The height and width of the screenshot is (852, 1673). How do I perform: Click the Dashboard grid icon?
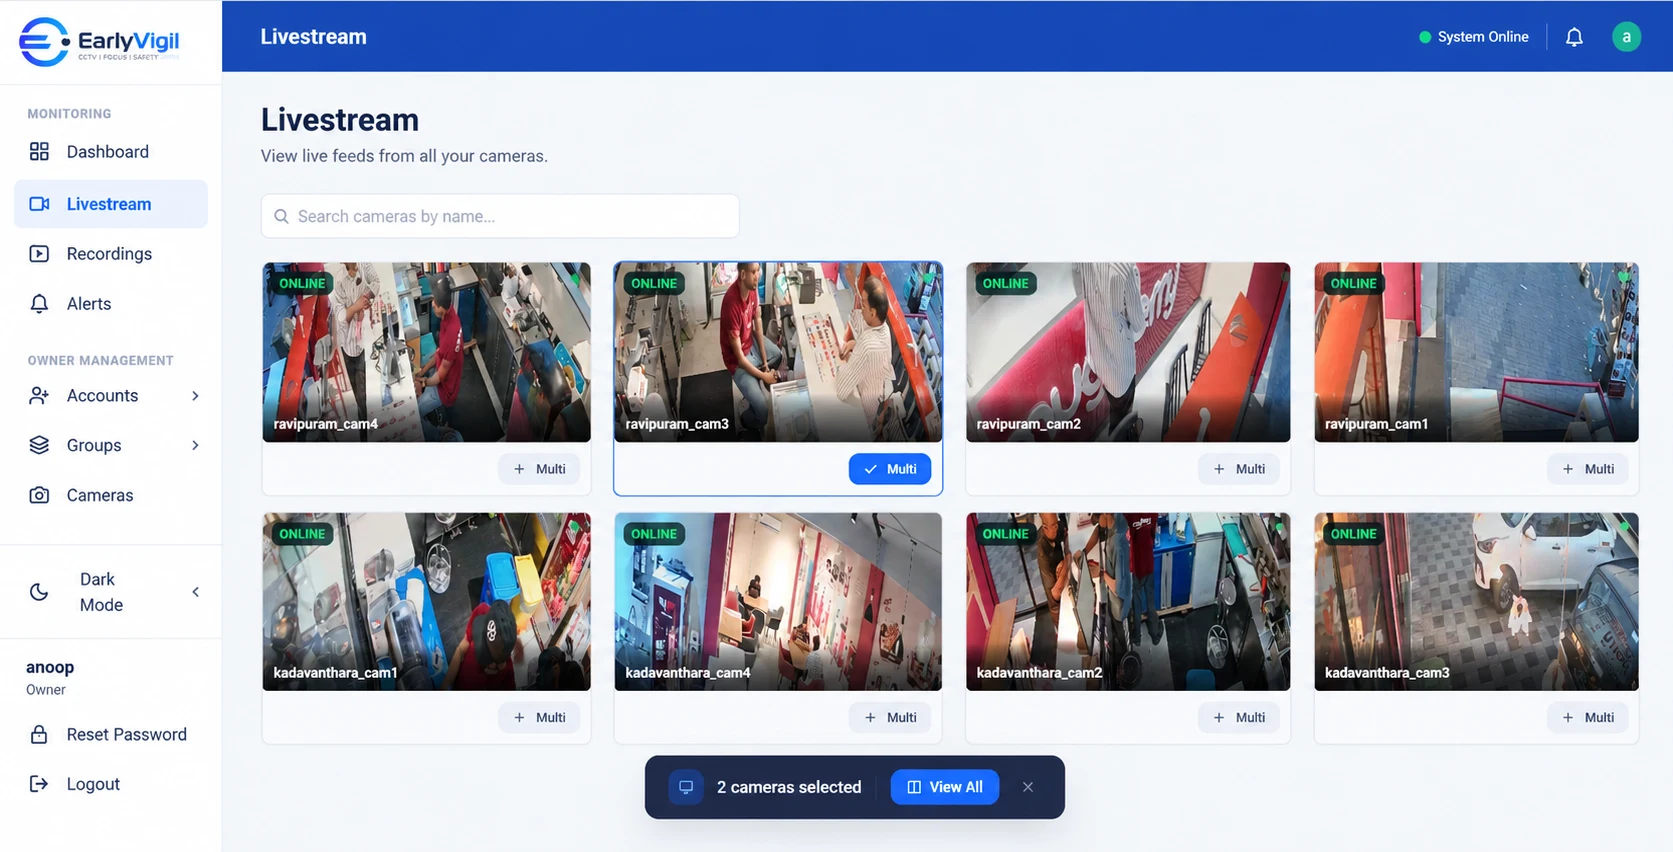pyautogui.click(x=39, y=152)
